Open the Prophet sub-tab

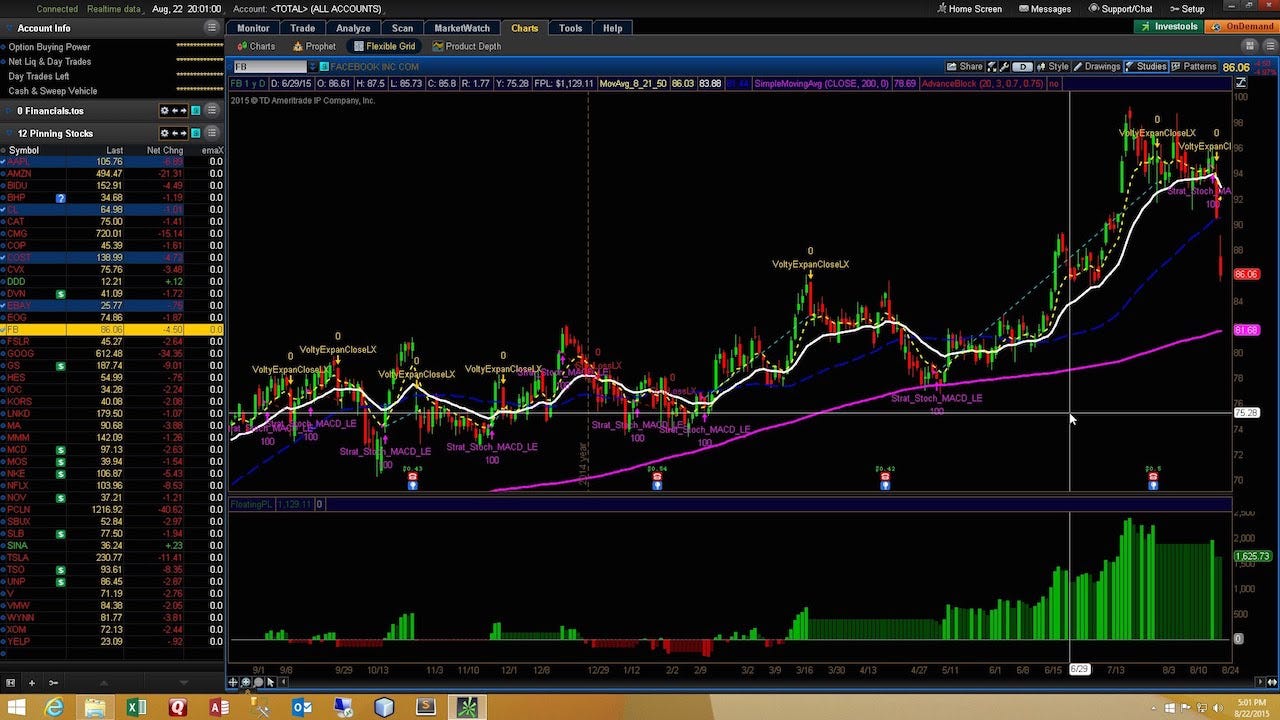pos(314,46)
